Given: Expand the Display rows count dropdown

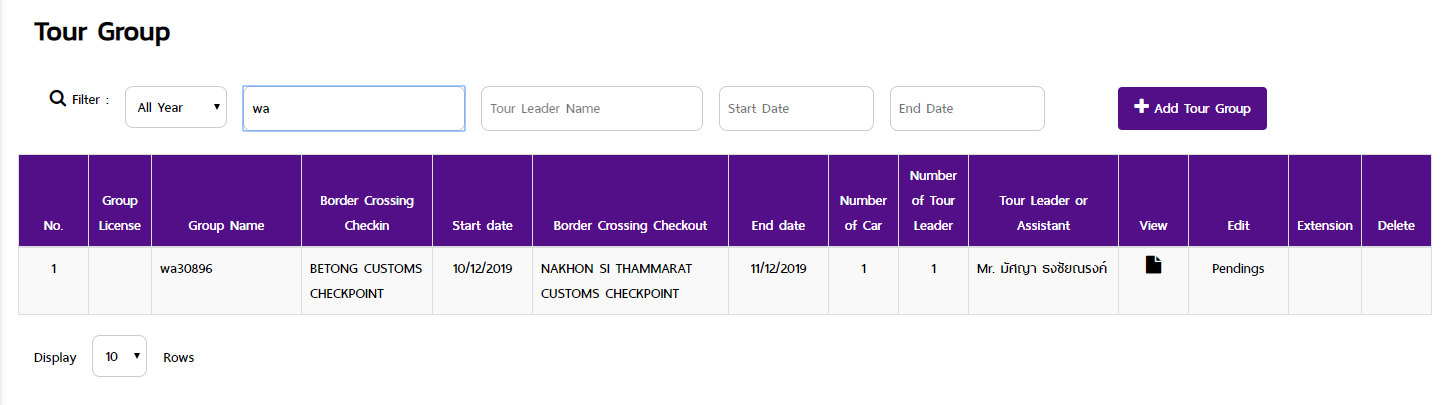Looking at the screenshot, I should [119, 356].
